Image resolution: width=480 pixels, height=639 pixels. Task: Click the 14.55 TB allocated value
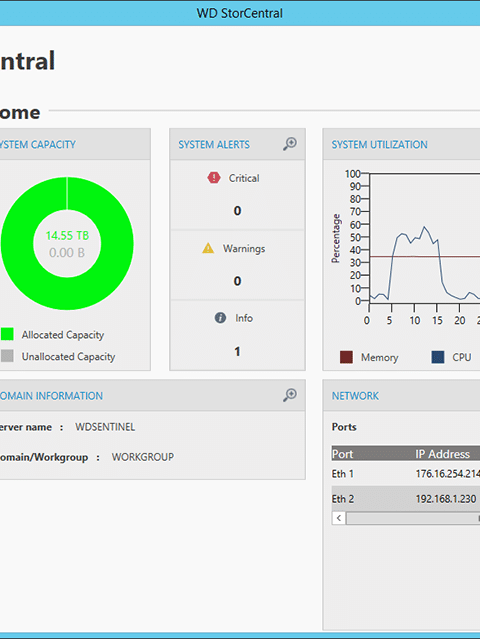67,236
